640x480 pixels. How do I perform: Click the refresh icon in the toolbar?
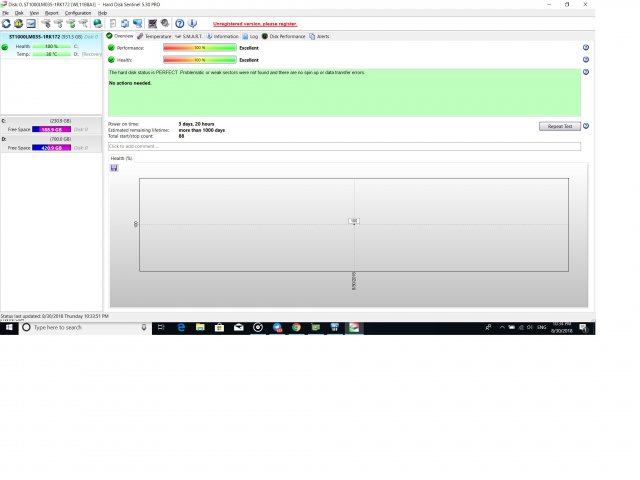click(x=6, y=23)
